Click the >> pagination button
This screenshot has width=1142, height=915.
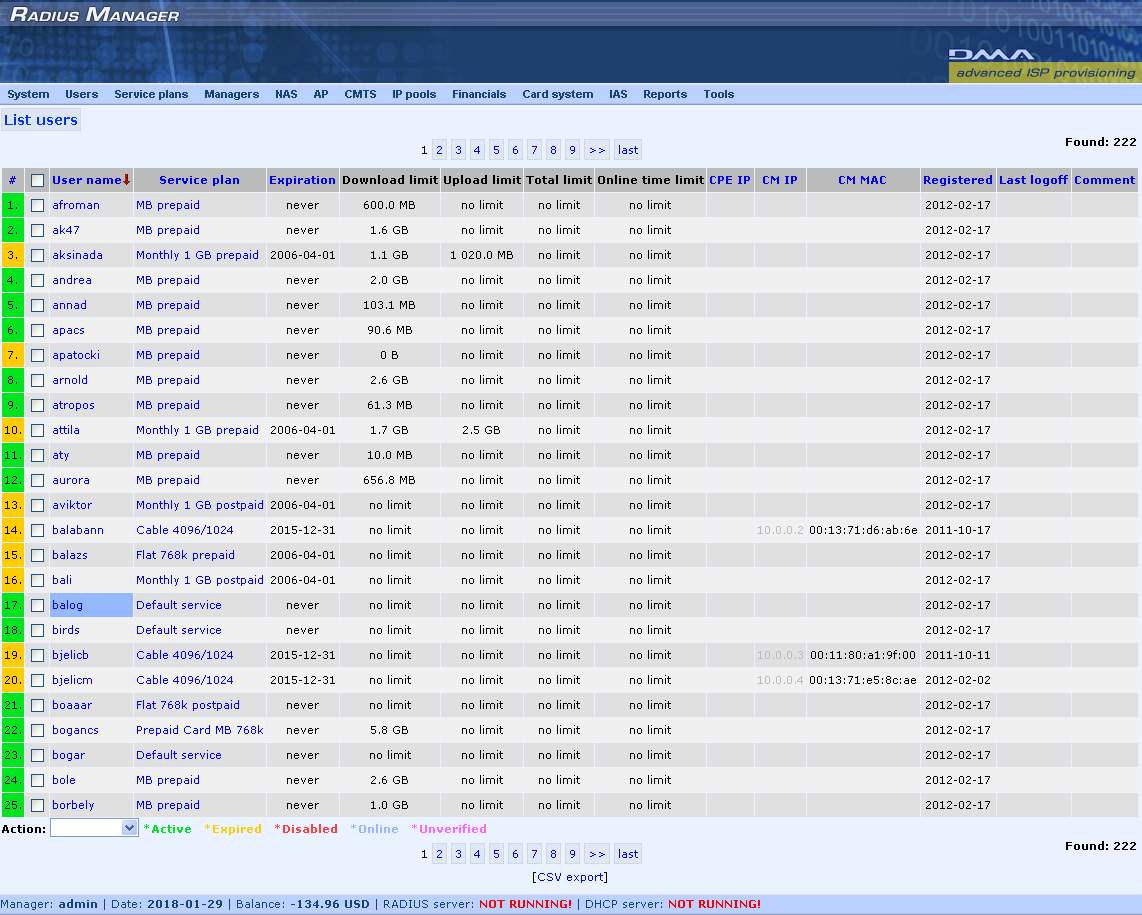(596, 149)
